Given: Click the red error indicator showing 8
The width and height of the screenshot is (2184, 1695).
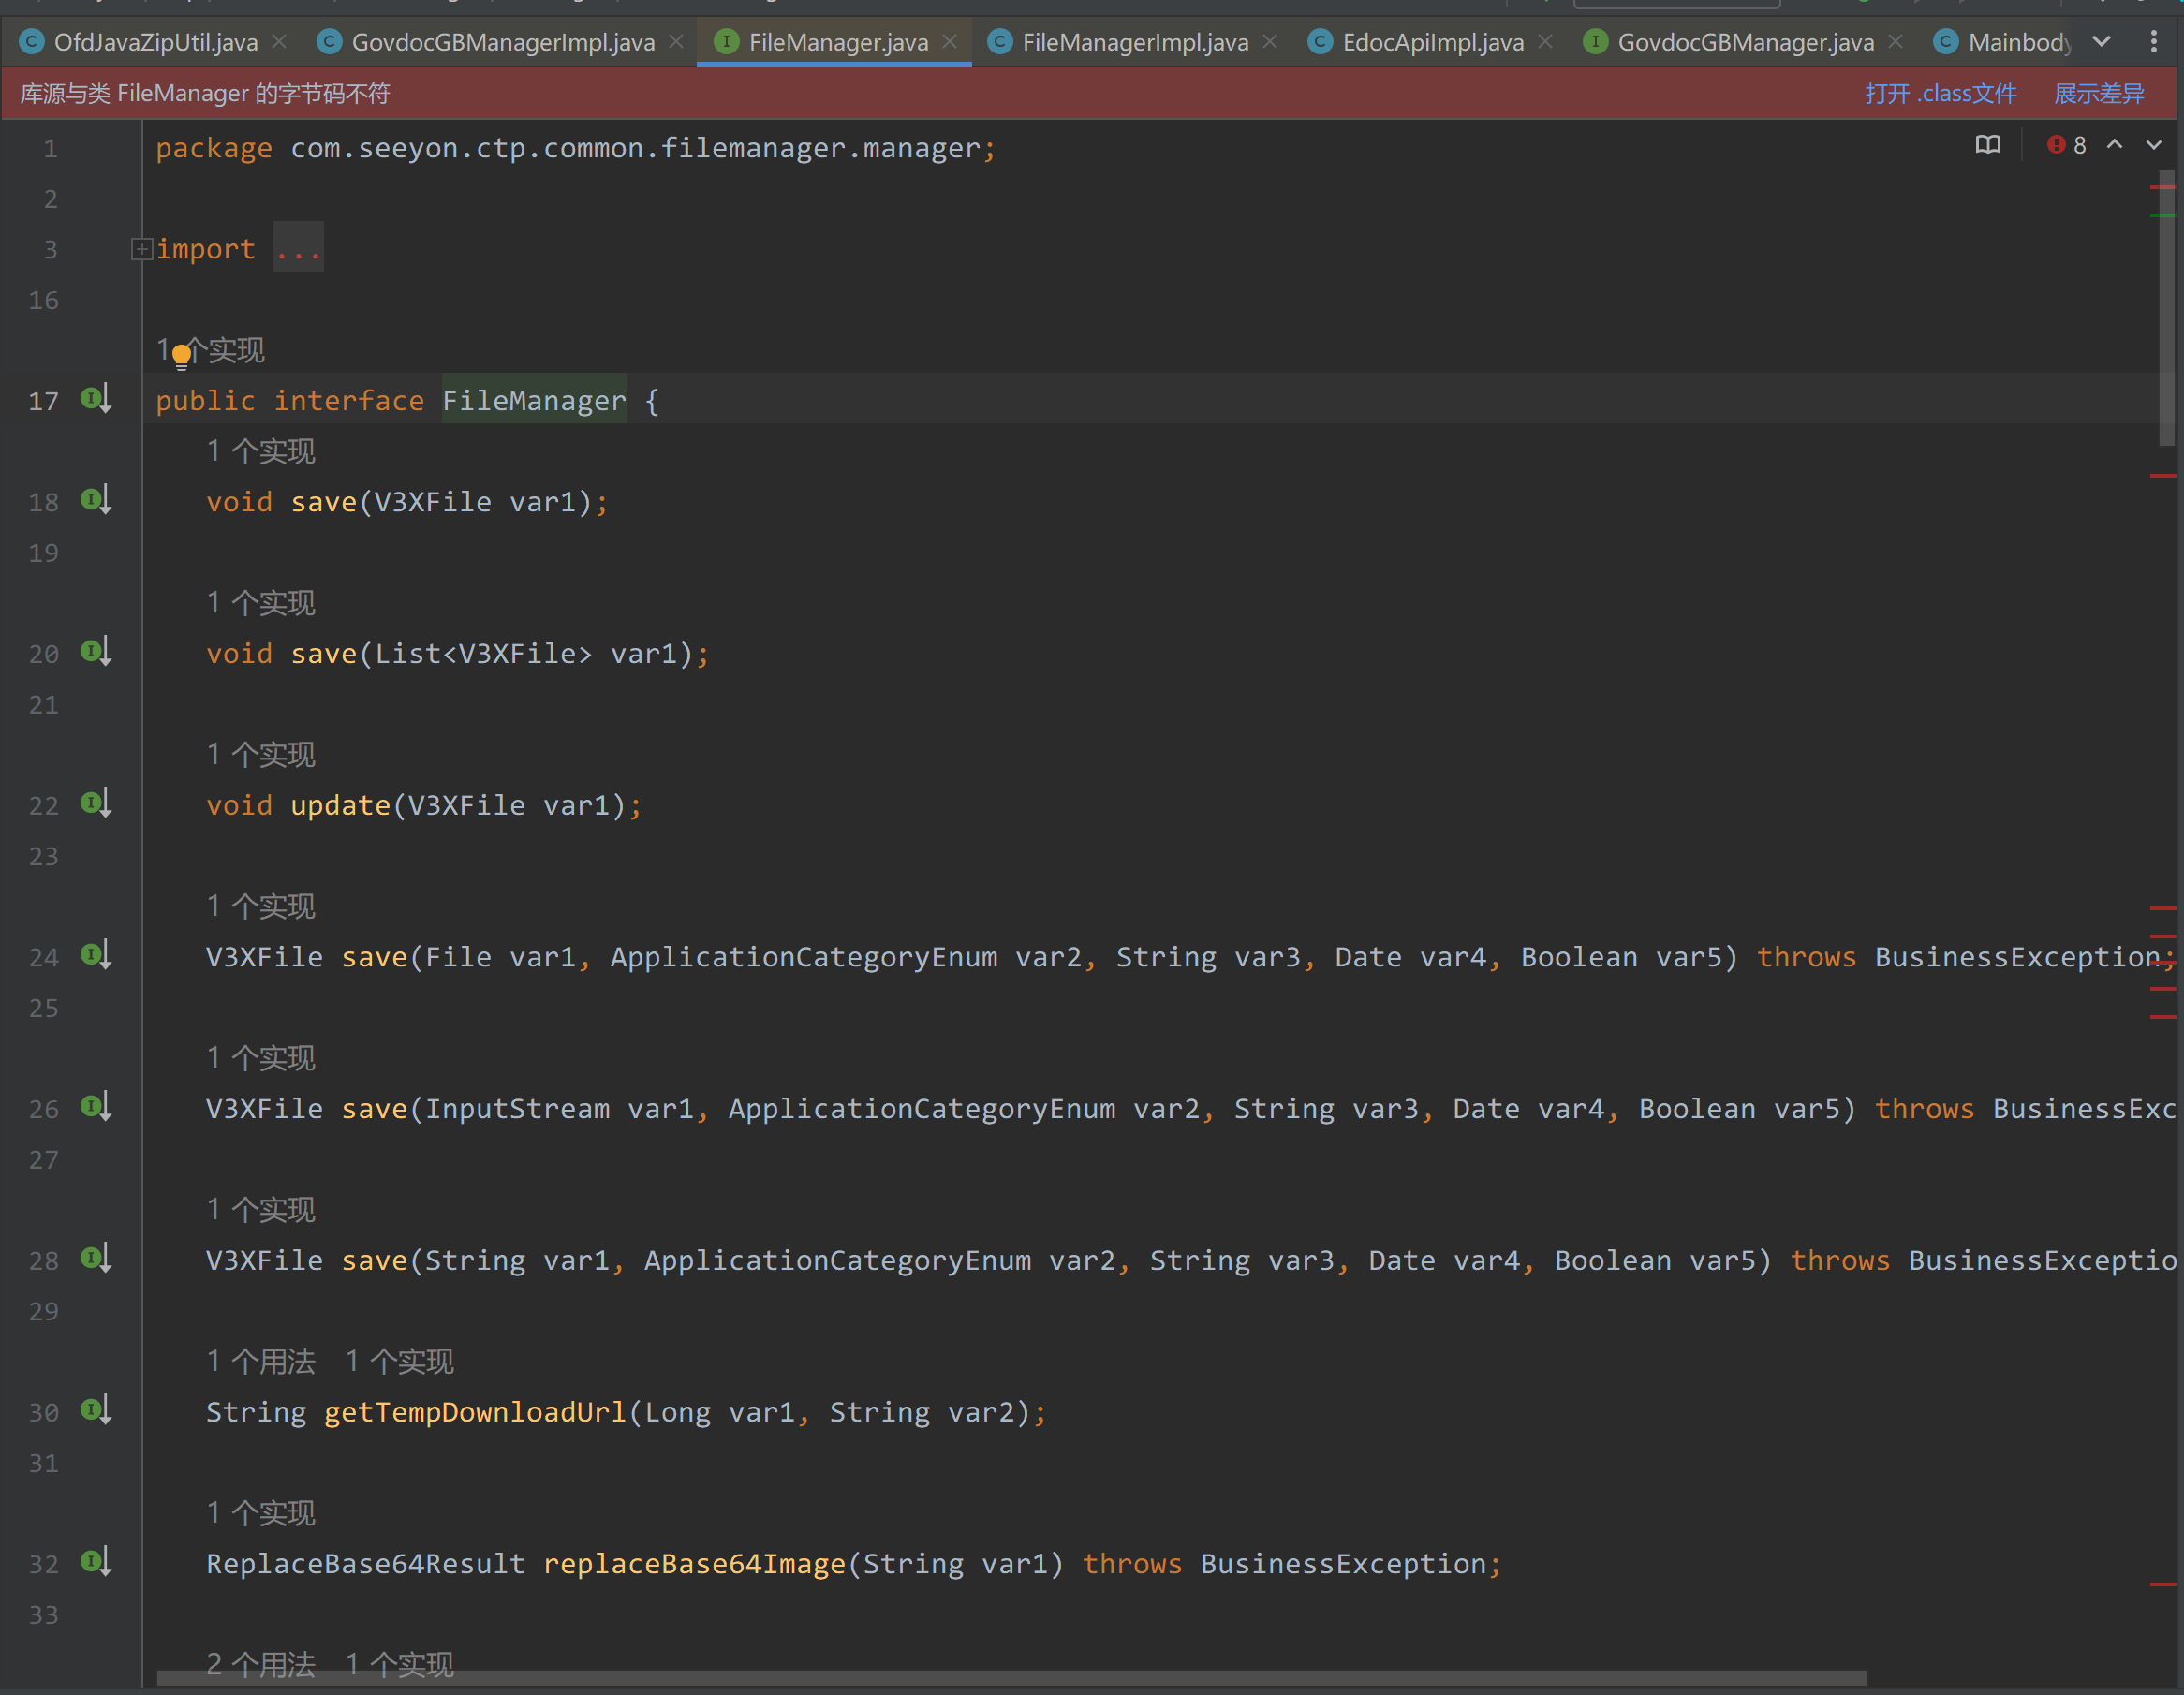Looking at the screenshot, I should click(x=2066, y=145).
